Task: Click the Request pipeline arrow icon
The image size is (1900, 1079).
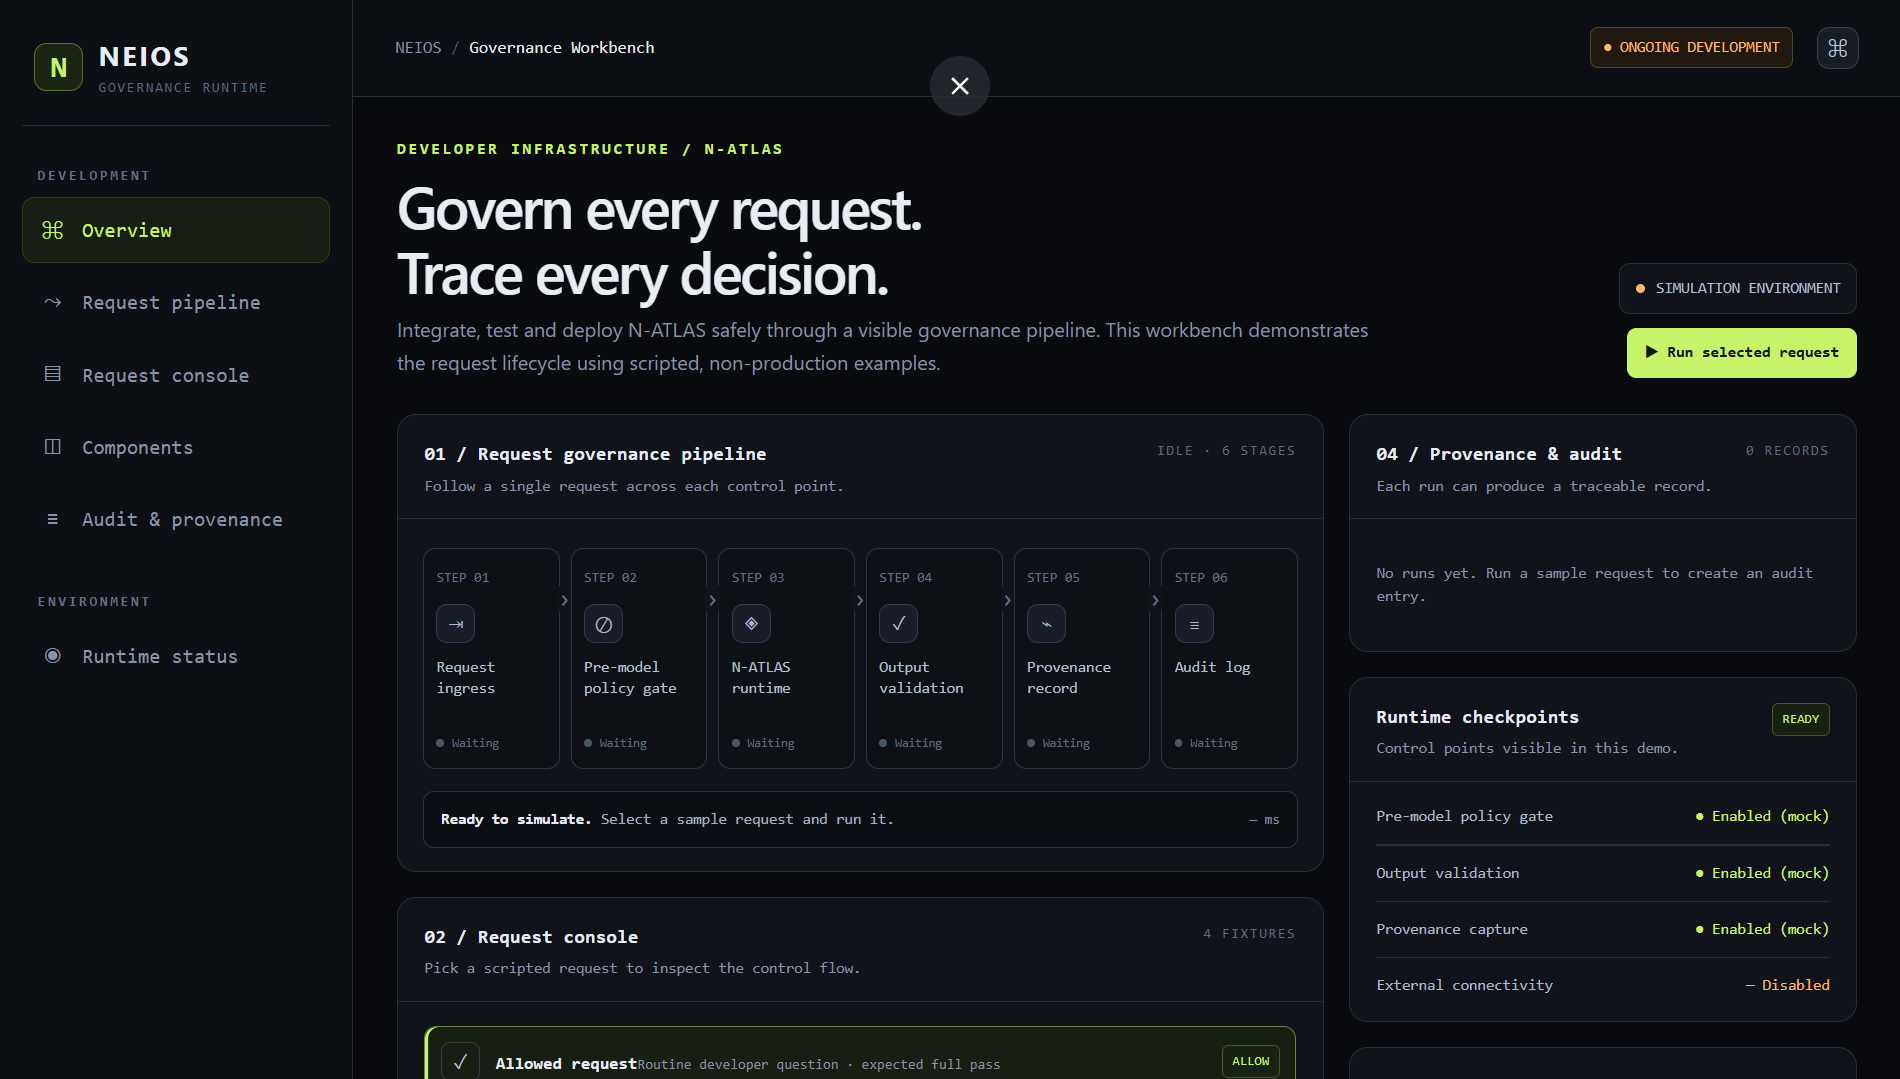Action: pyautogui.click(x=53, y=302)
